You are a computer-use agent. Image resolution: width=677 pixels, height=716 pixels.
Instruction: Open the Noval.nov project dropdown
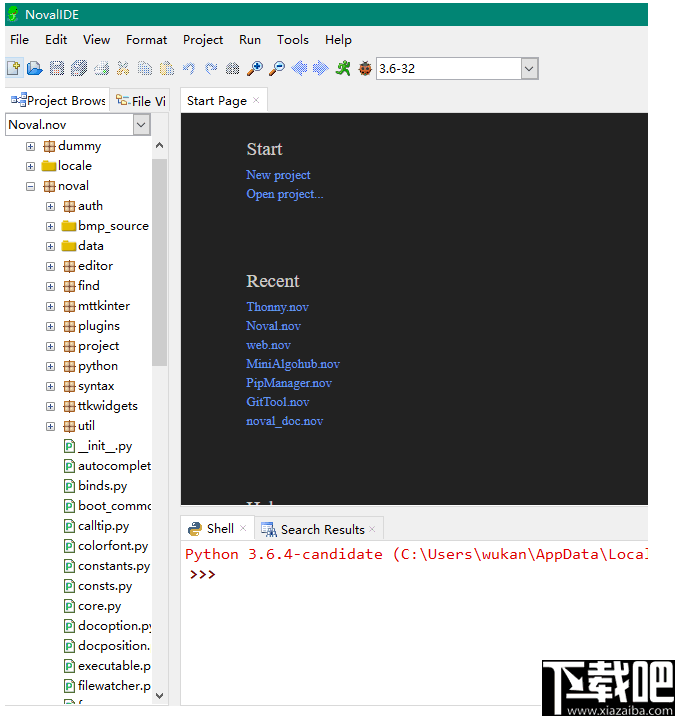click(x=142, y=125)
